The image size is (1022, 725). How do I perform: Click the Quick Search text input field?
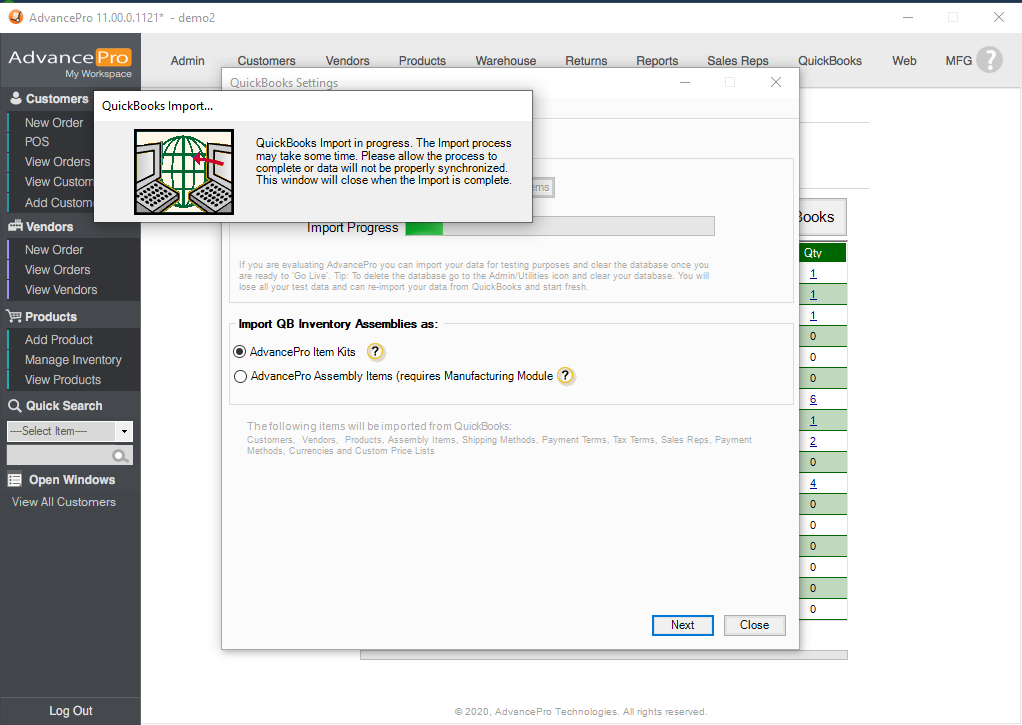click(x=59, y=456)
